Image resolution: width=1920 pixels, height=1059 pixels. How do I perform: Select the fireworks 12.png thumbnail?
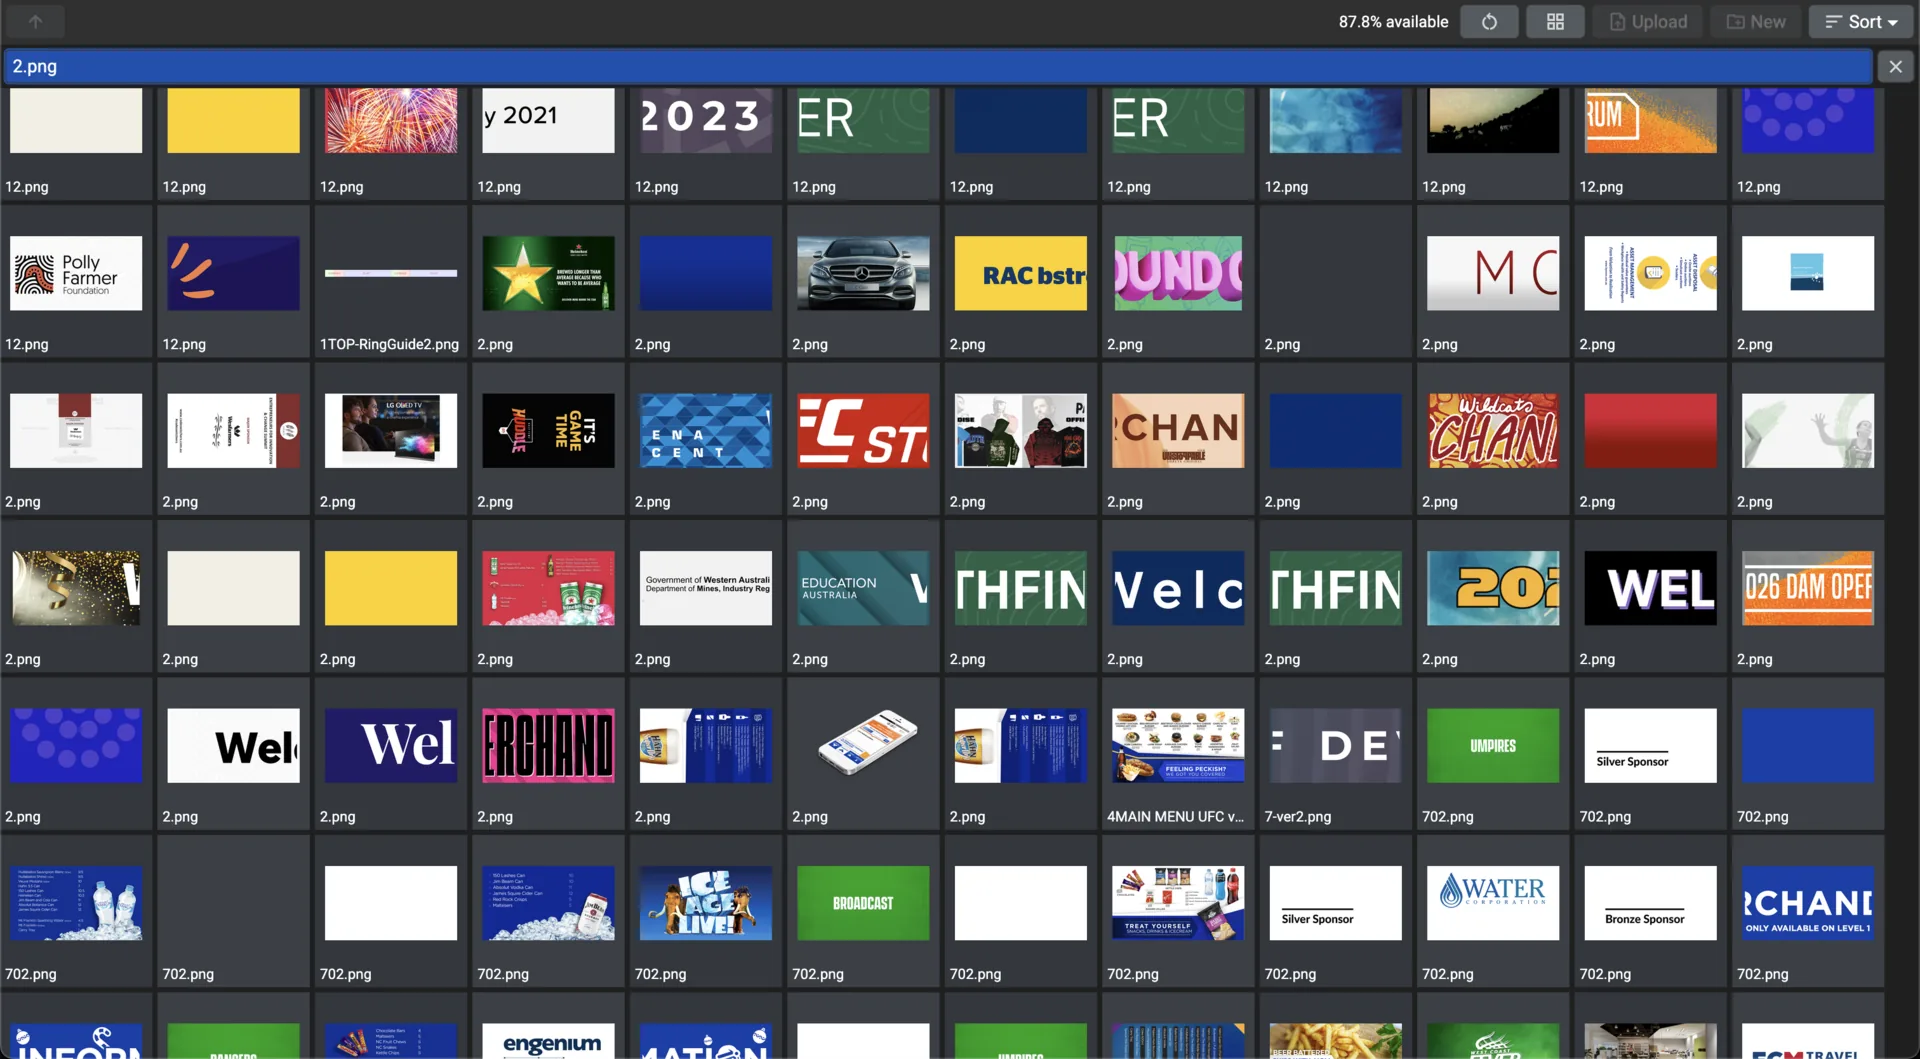pyautogui.click(x=391, y=120)
